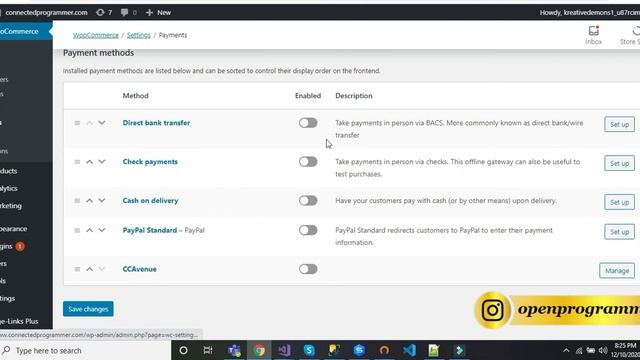Move Cash on delivery down with arrow
The width and height of the screenshot is (640, 360).
(x=102, y=200)
